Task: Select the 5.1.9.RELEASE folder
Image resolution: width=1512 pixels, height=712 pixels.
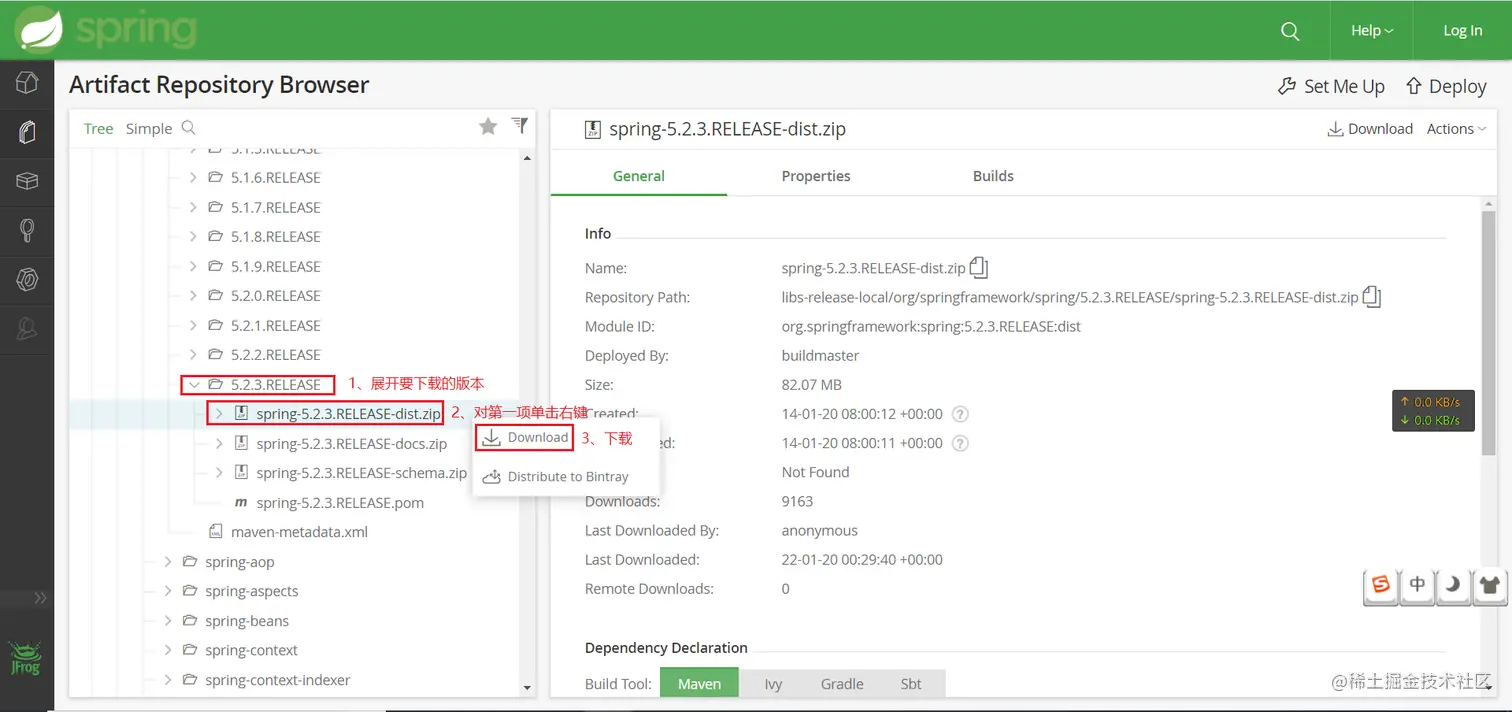Action: [x=275, y=266]
